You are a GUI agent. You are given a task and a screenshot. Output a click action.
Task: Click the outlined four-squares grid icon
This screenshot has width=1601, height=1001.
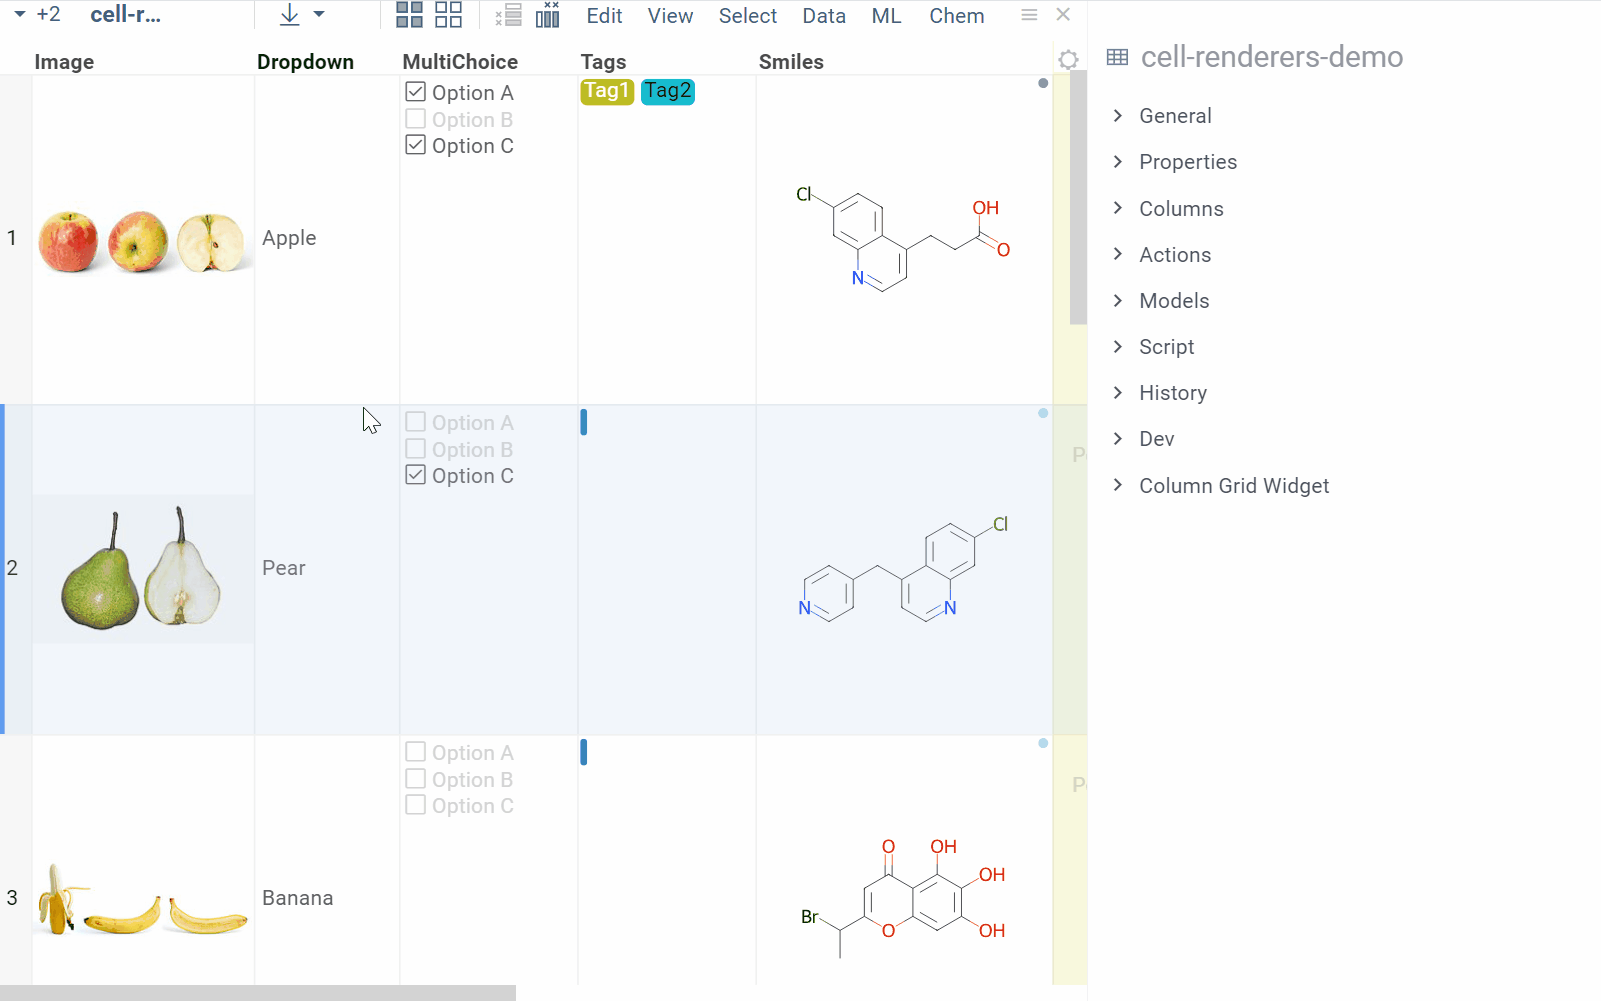pyautogui.click(x=448, y=15)
